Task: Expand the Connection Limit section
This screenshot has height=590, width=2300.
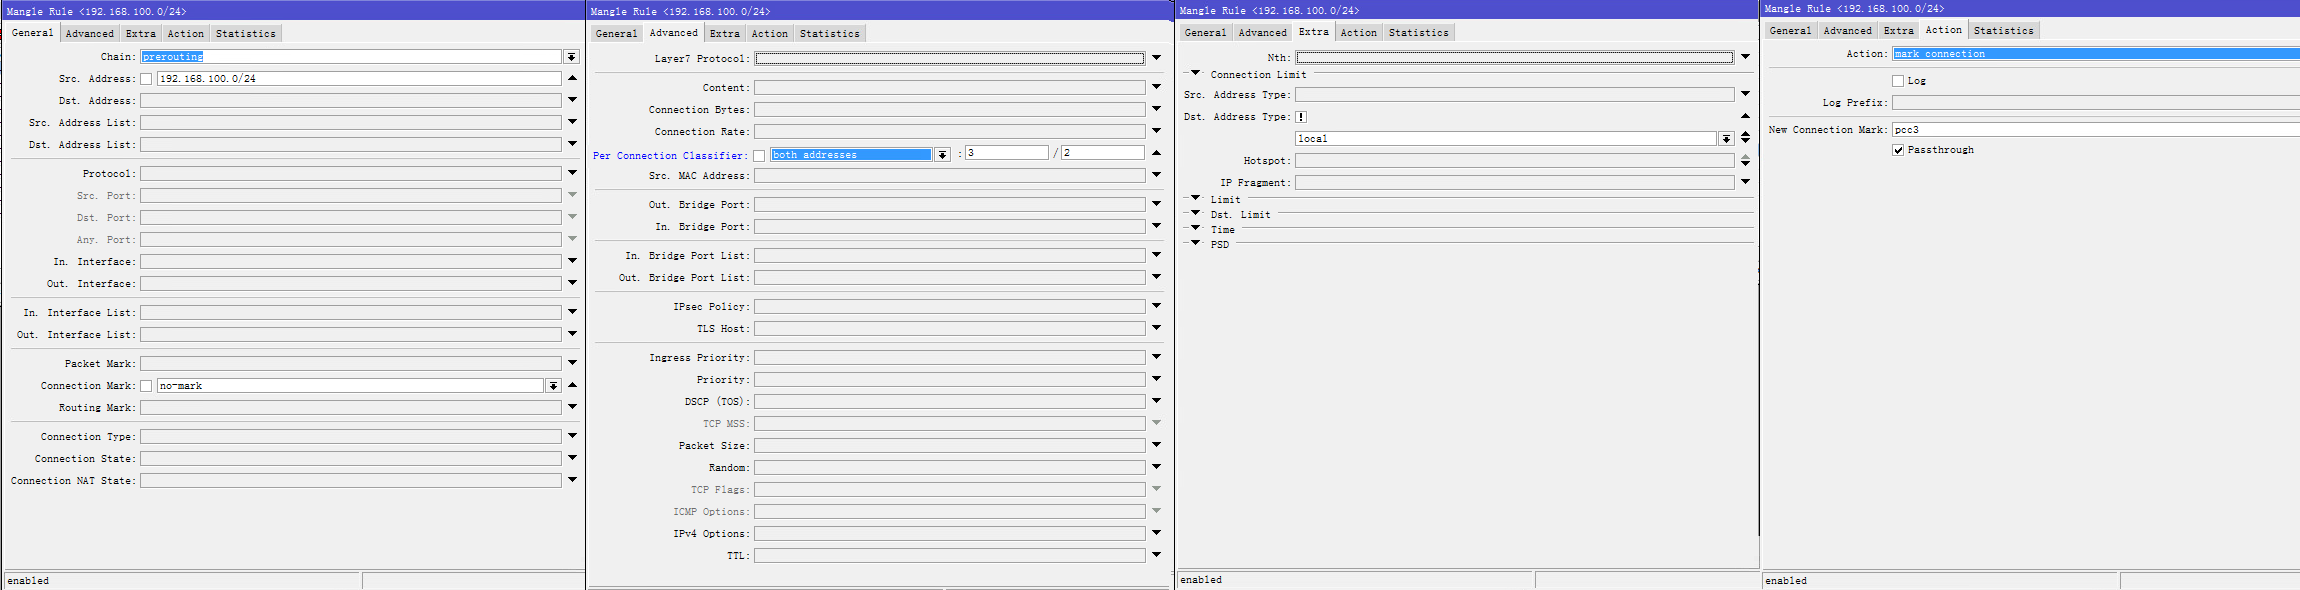Action: coord(1195,74)
